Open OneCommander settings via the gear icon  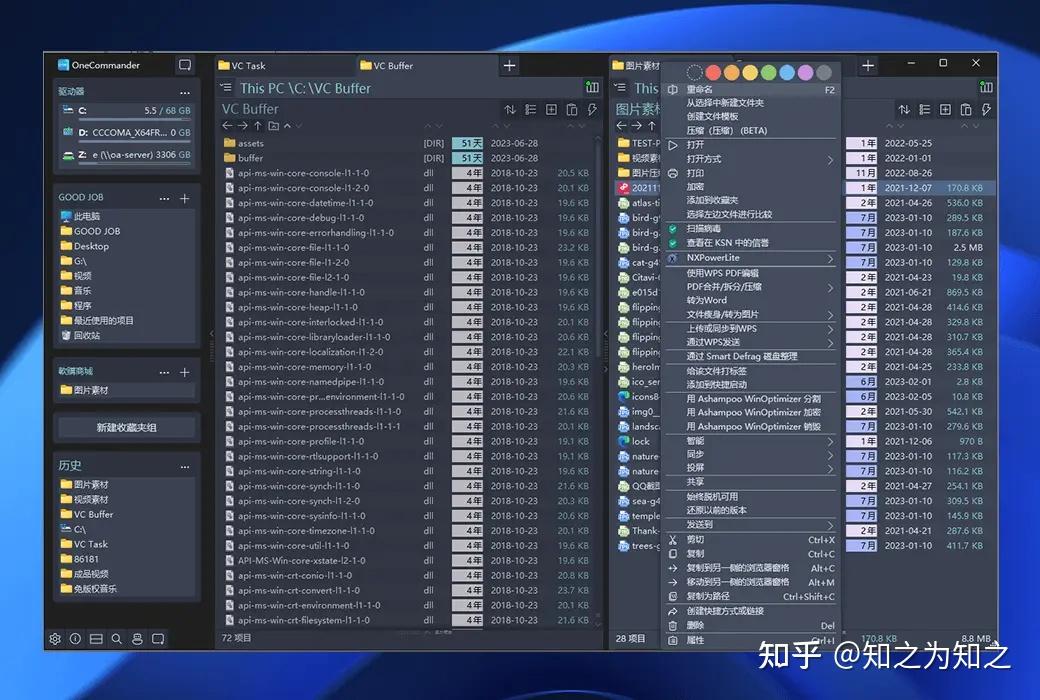[x=55, y=637]
